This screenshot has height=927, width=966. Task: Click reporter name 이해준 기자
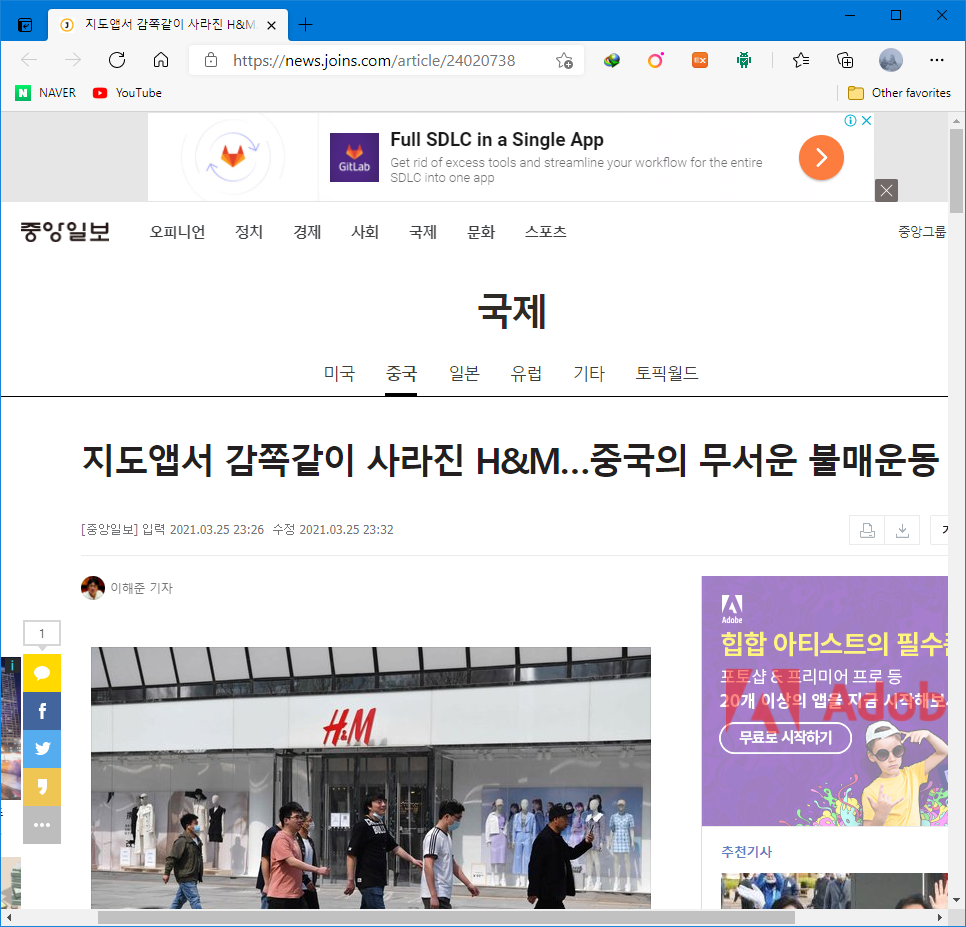pos(141,588)
